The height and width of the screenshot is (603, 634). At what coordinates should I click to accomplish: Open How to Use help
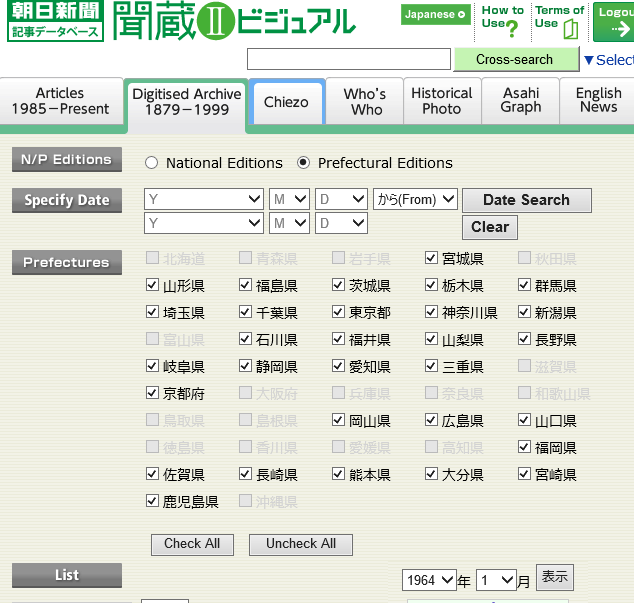click(502, 21)
